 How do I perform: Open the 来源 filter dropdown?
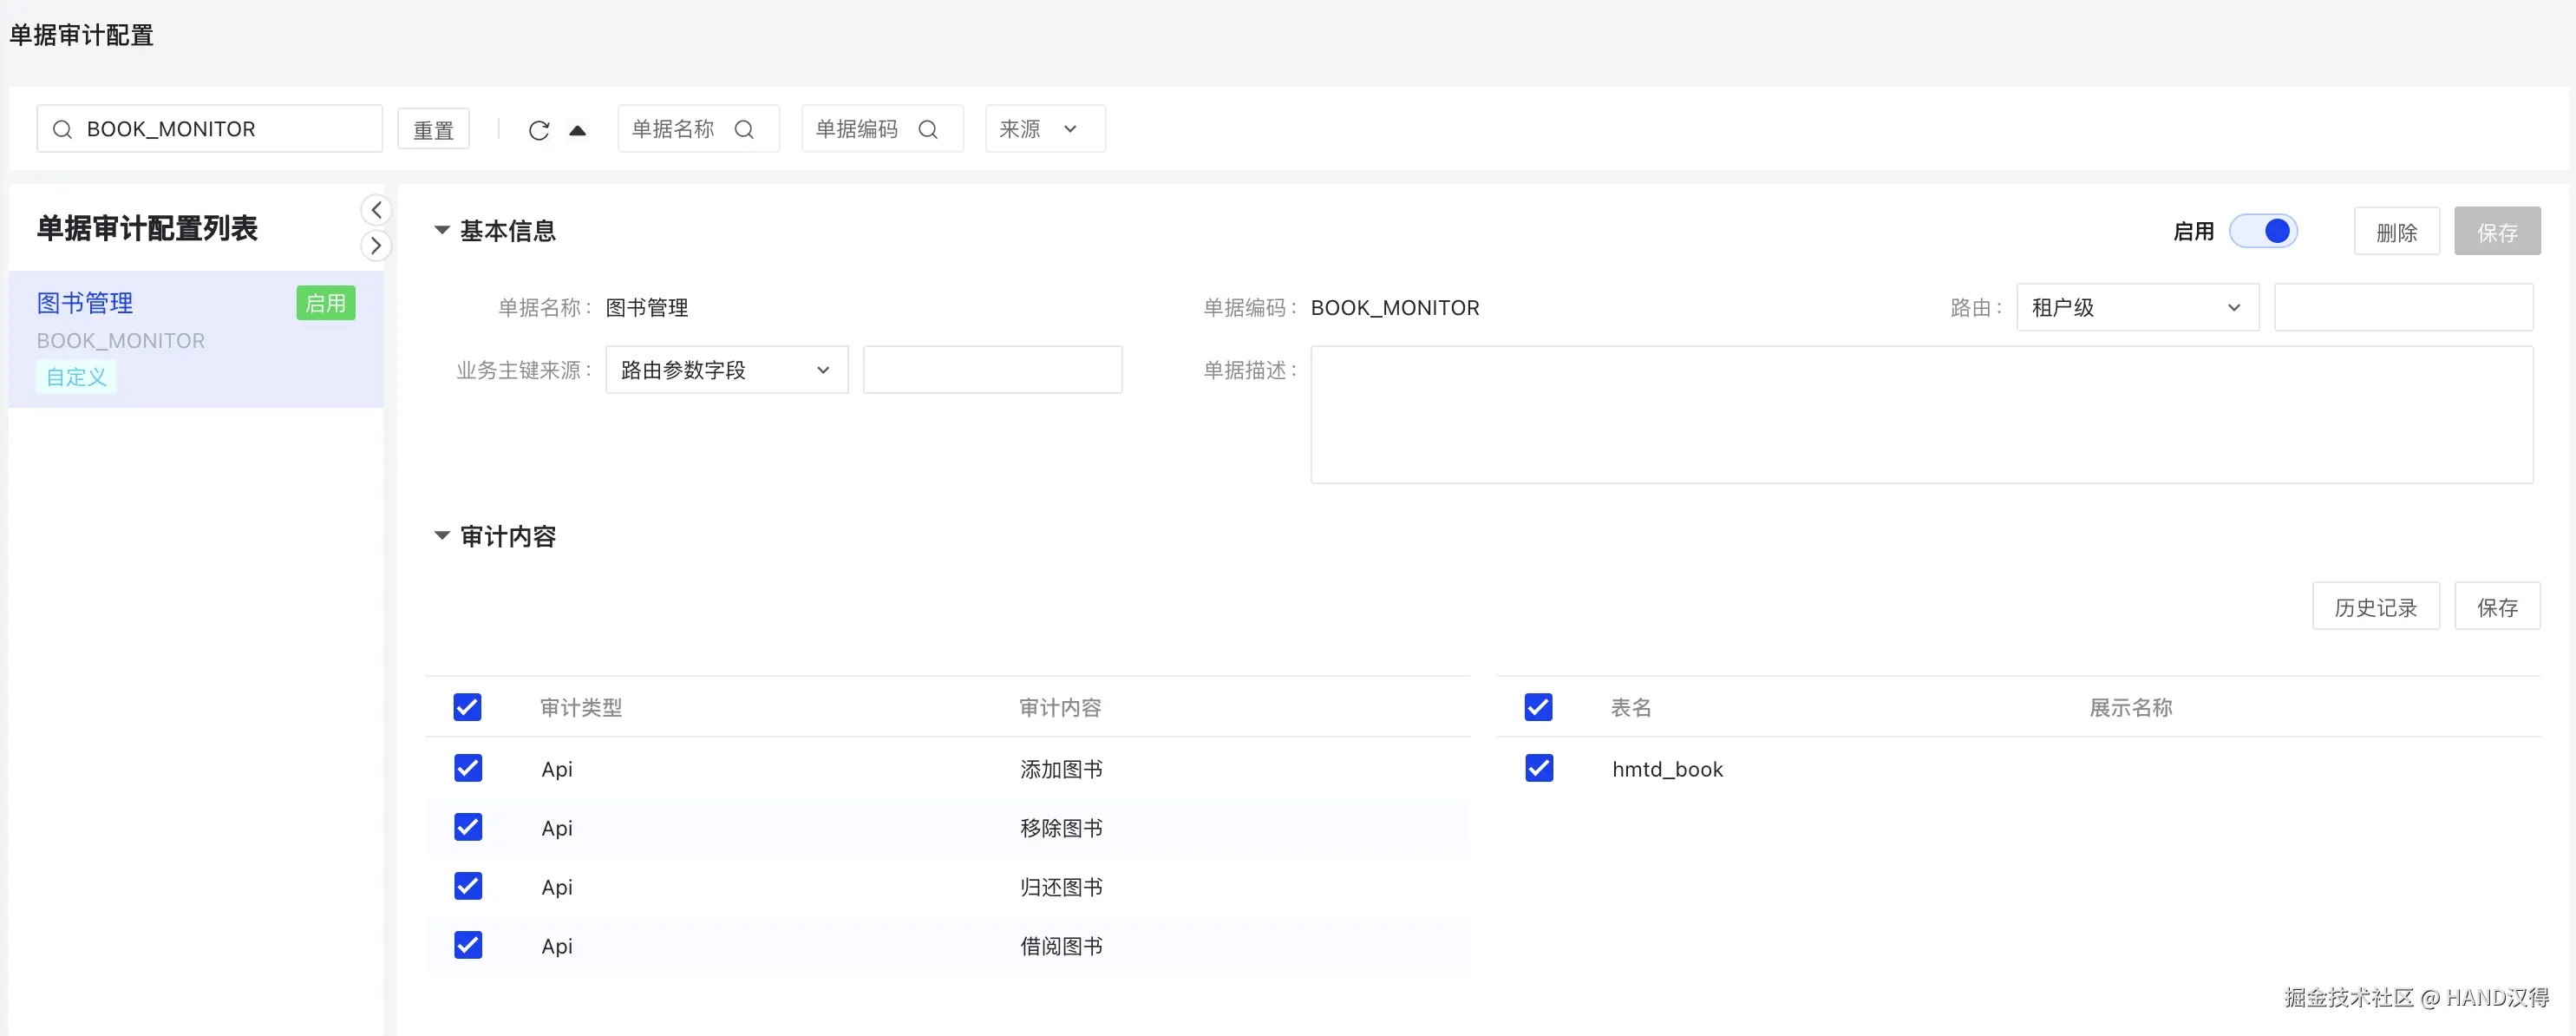(1044, 129)
